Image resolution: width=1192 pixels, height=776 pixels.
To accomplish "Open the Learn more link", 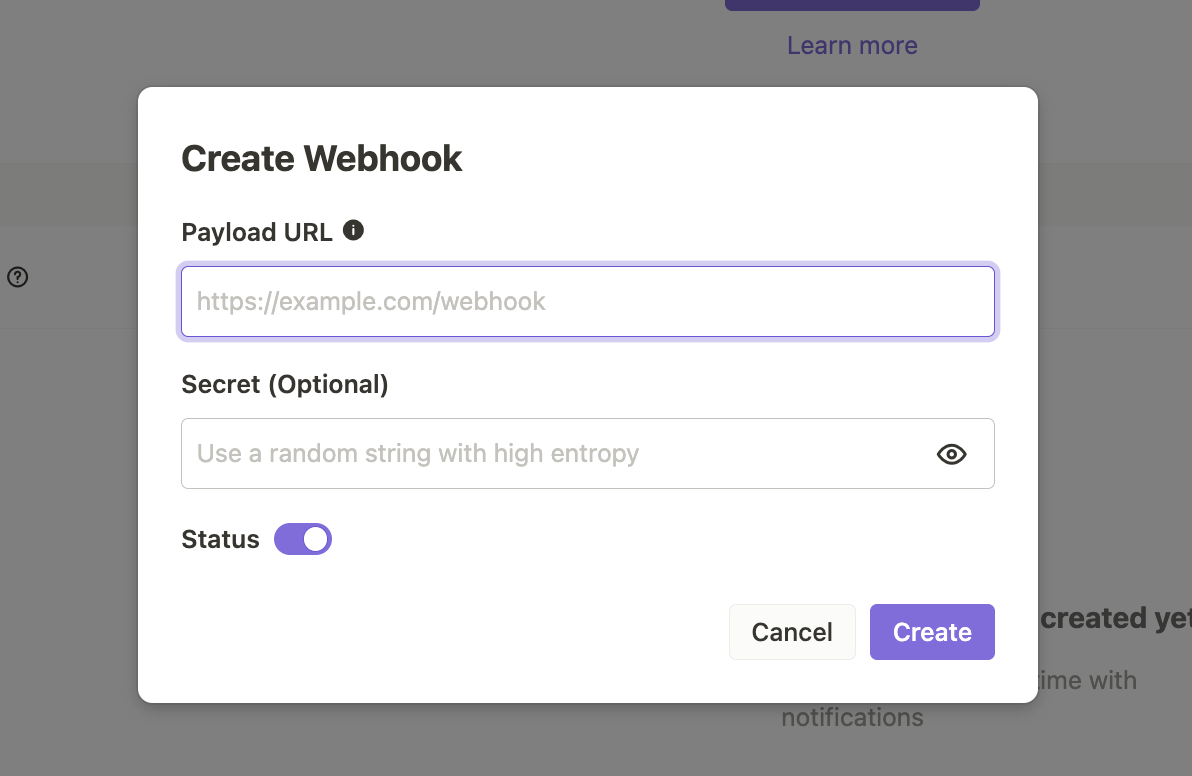I will [x=851, y=45].
